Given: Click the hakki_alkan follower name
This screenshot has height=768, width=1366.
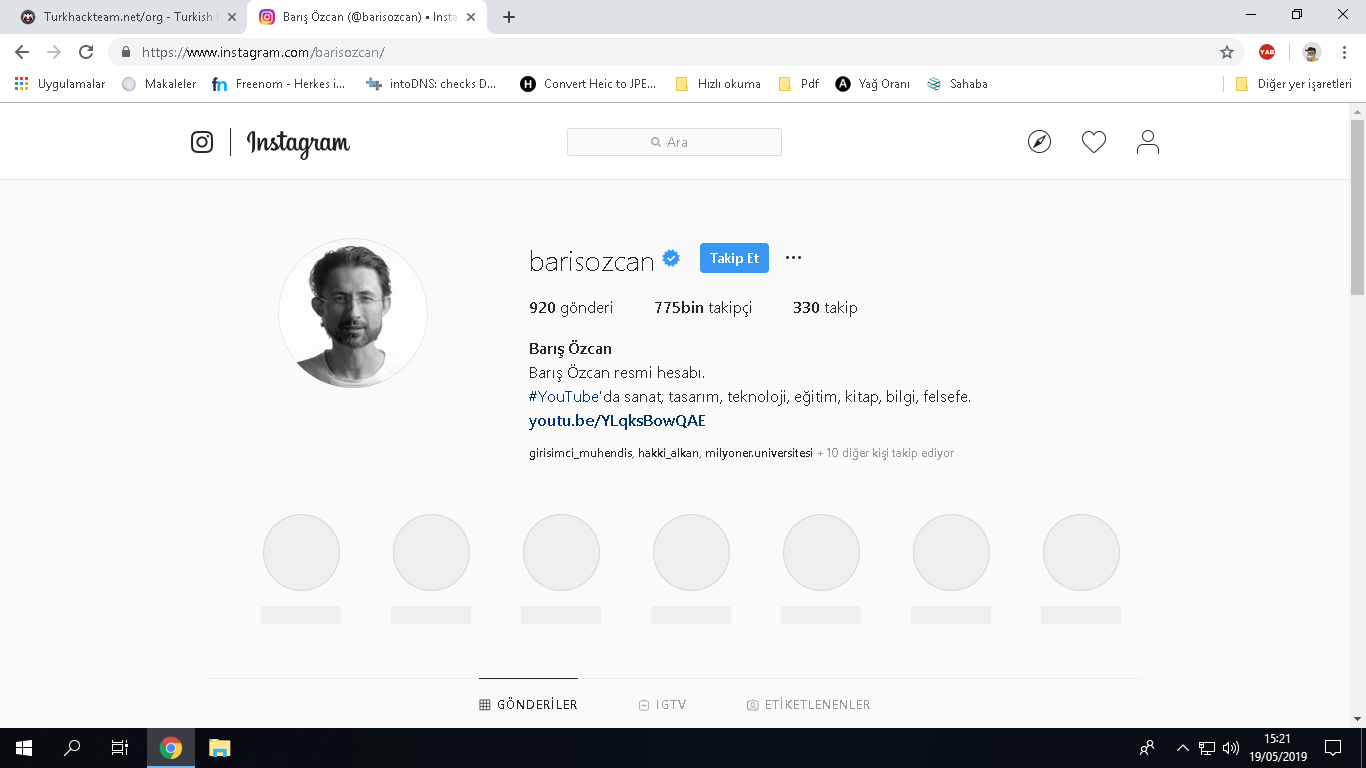Looking at the screenshot, I should (x=668, y=453).
